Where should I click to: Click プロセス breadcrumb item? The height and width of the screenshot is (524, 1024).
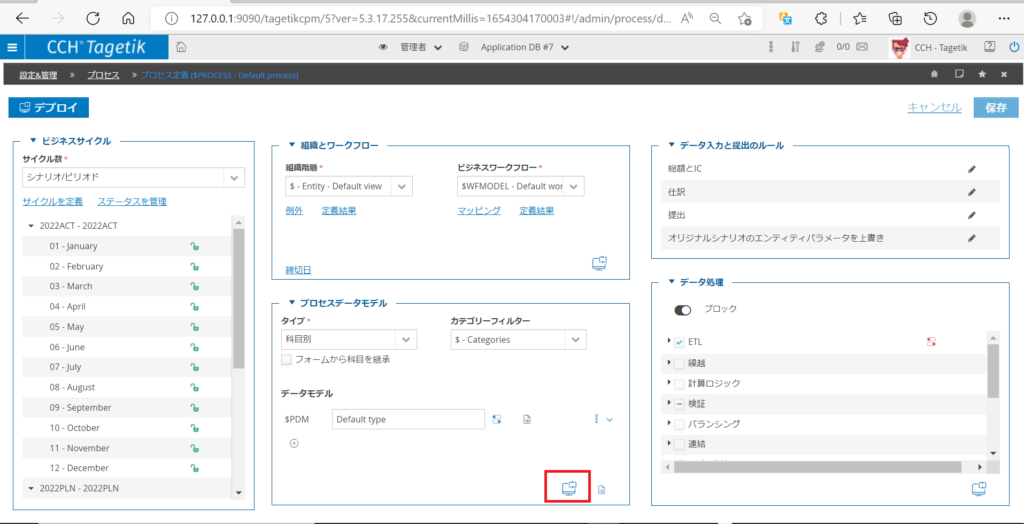point(102,75)
